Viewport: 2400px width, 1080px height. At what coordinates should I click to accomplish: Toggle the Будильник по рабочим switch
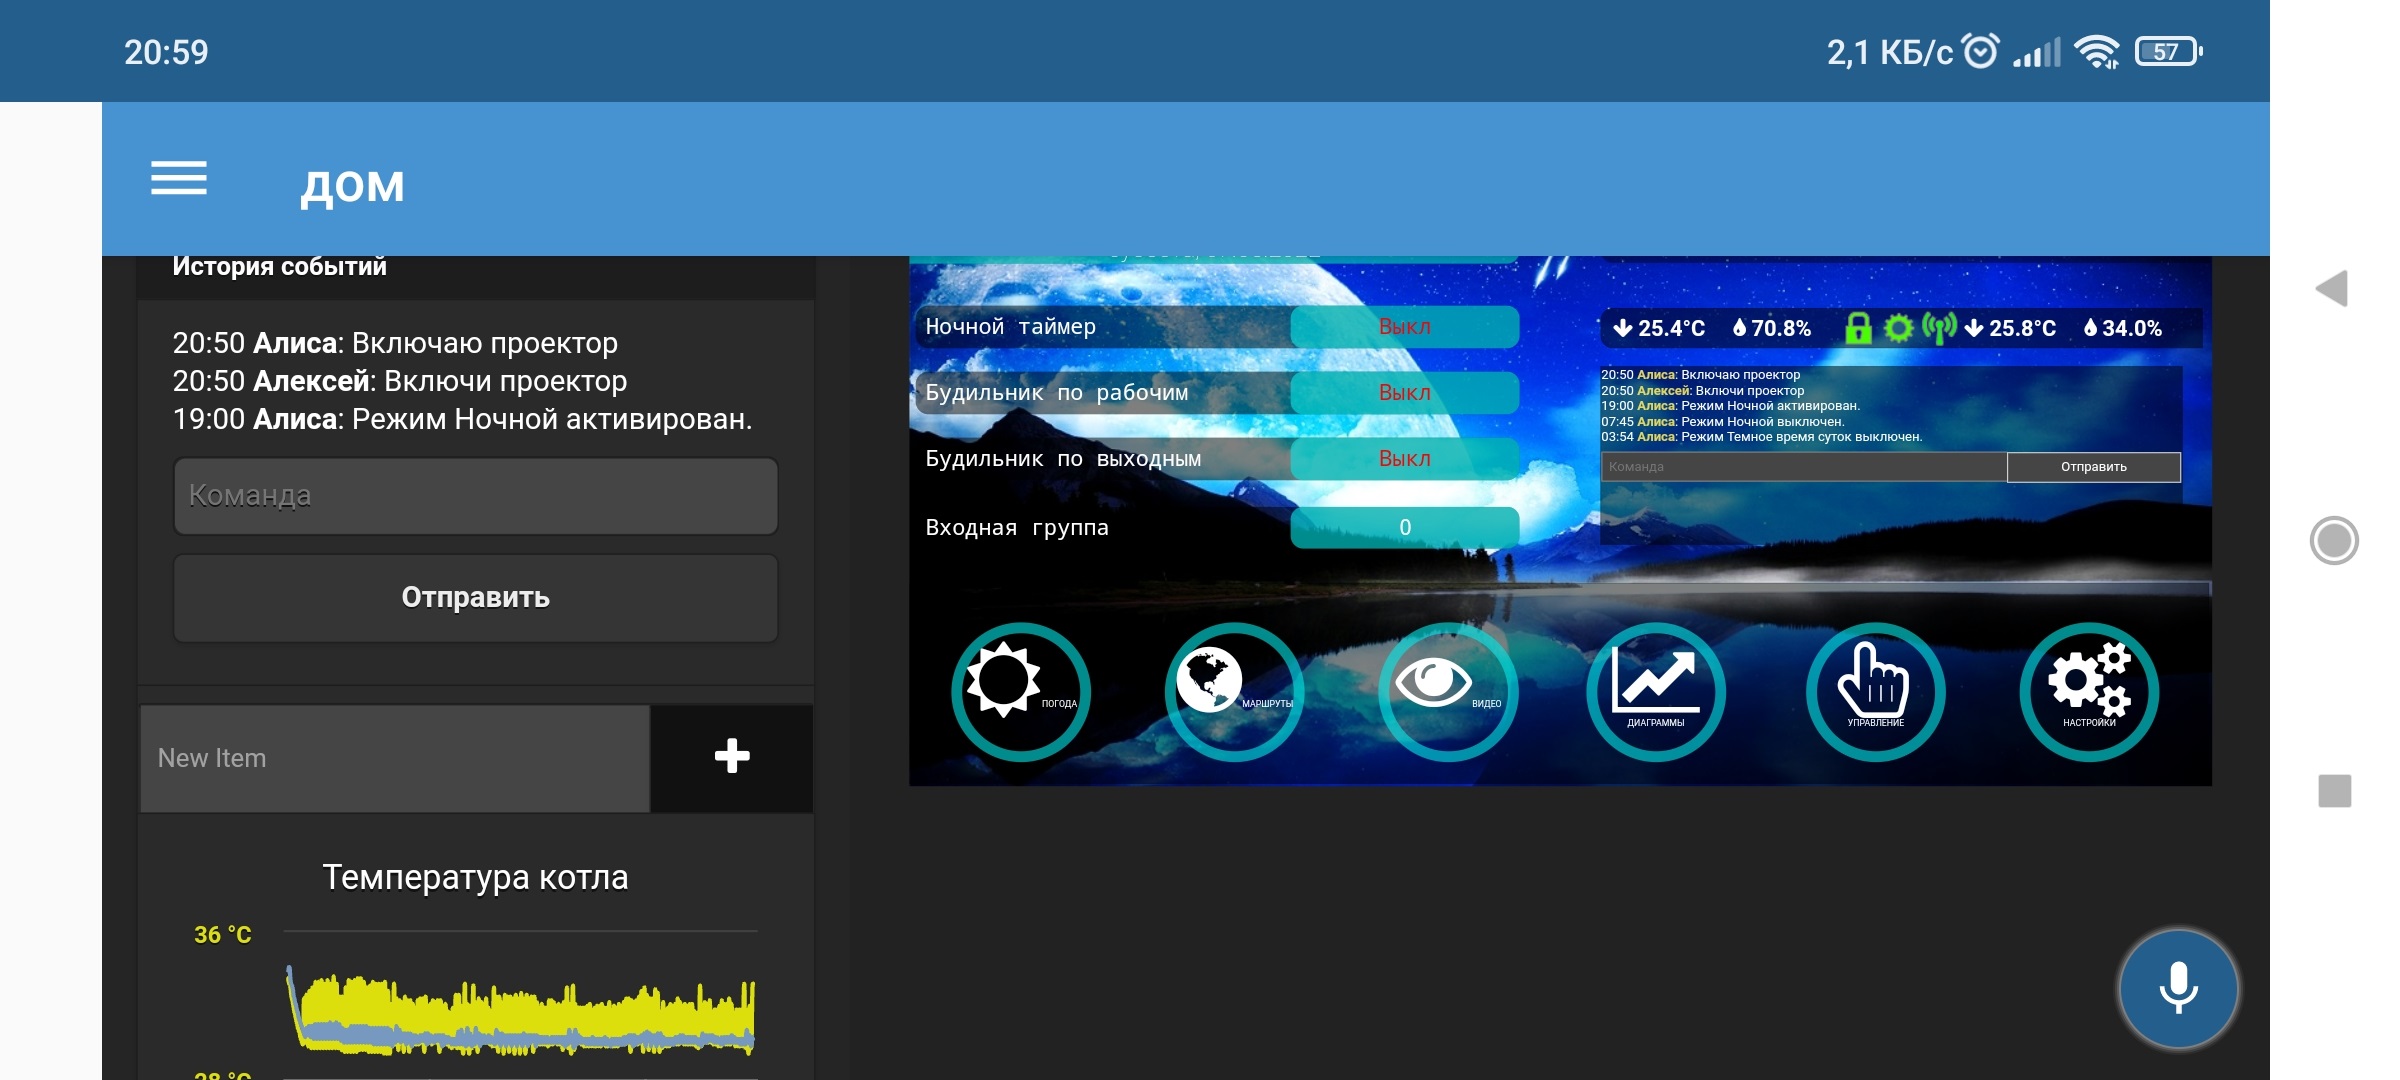tap(1401, 389)
